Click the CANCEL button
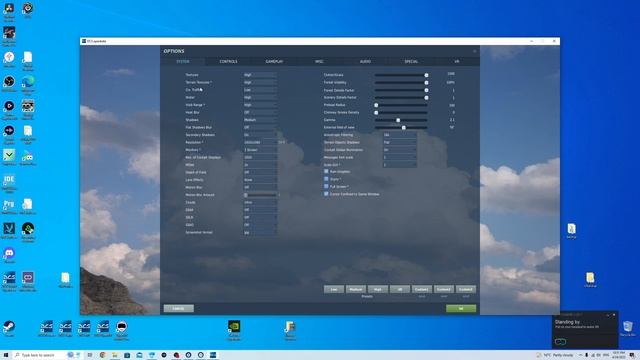The width and height of the screenshot is (640, 360). 179,309
